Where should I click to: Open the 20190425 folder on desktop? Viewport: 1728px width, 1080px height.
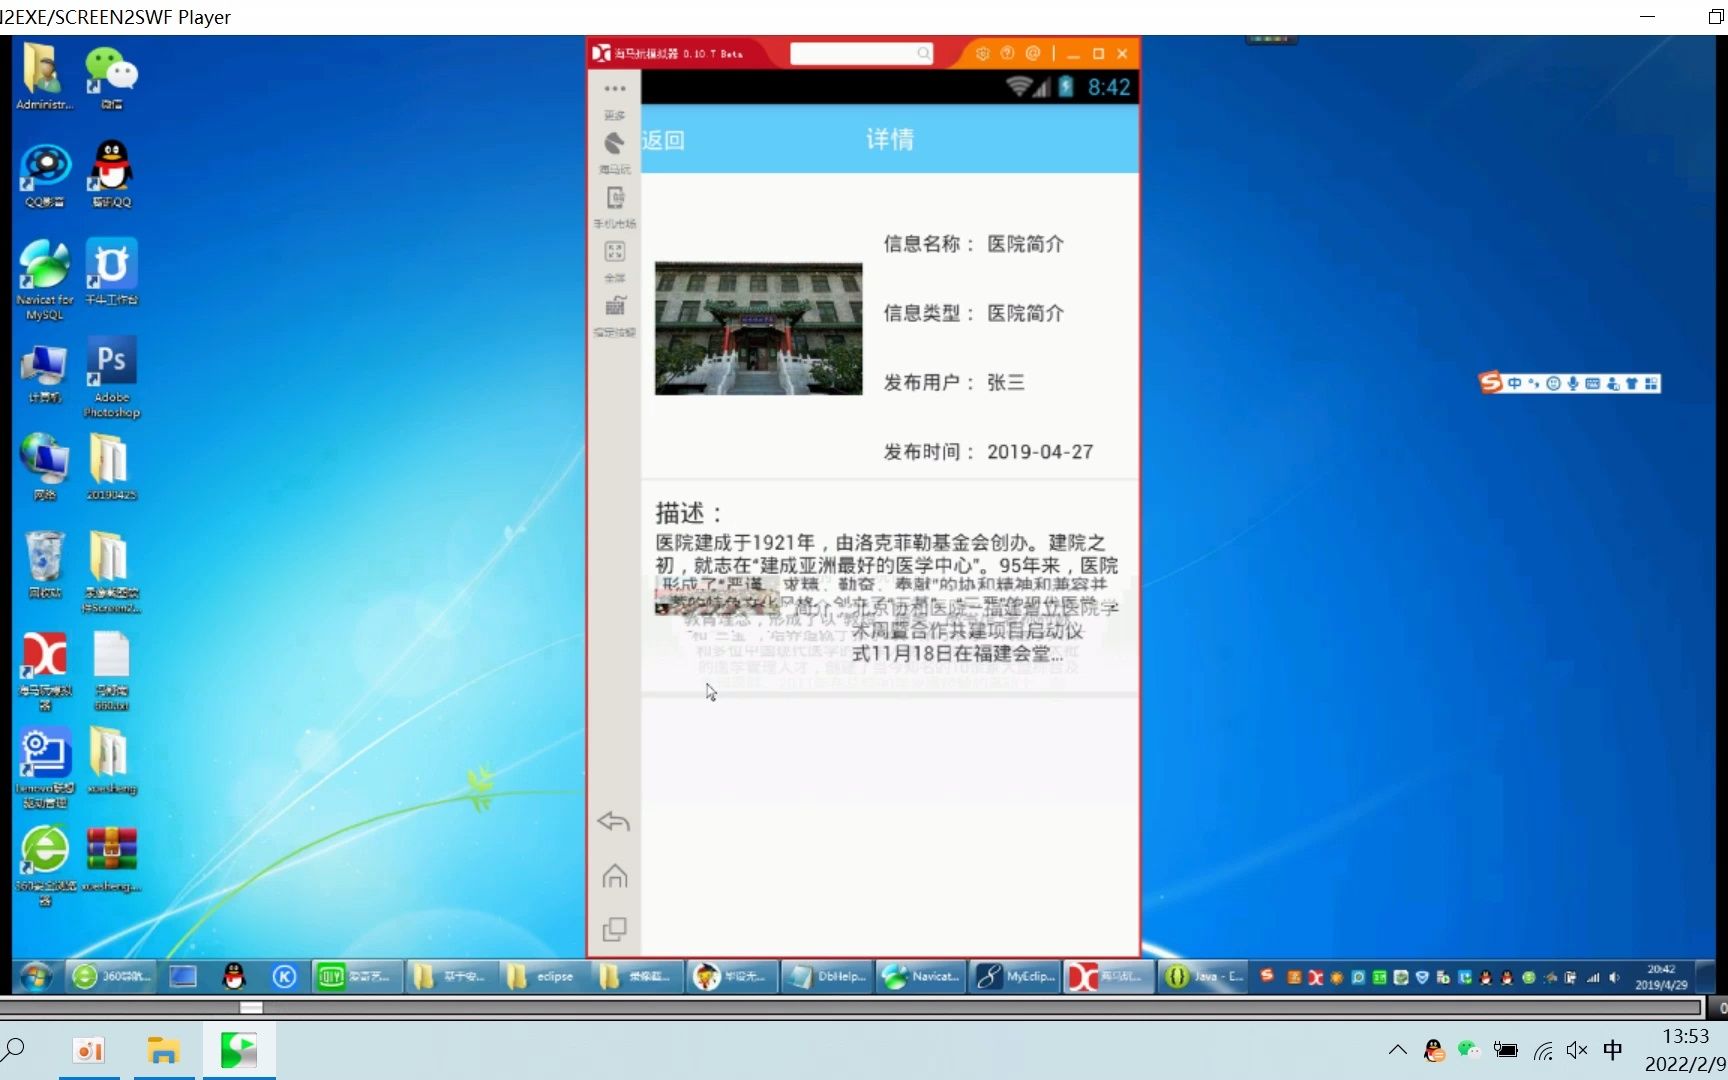tap(111, 466)
